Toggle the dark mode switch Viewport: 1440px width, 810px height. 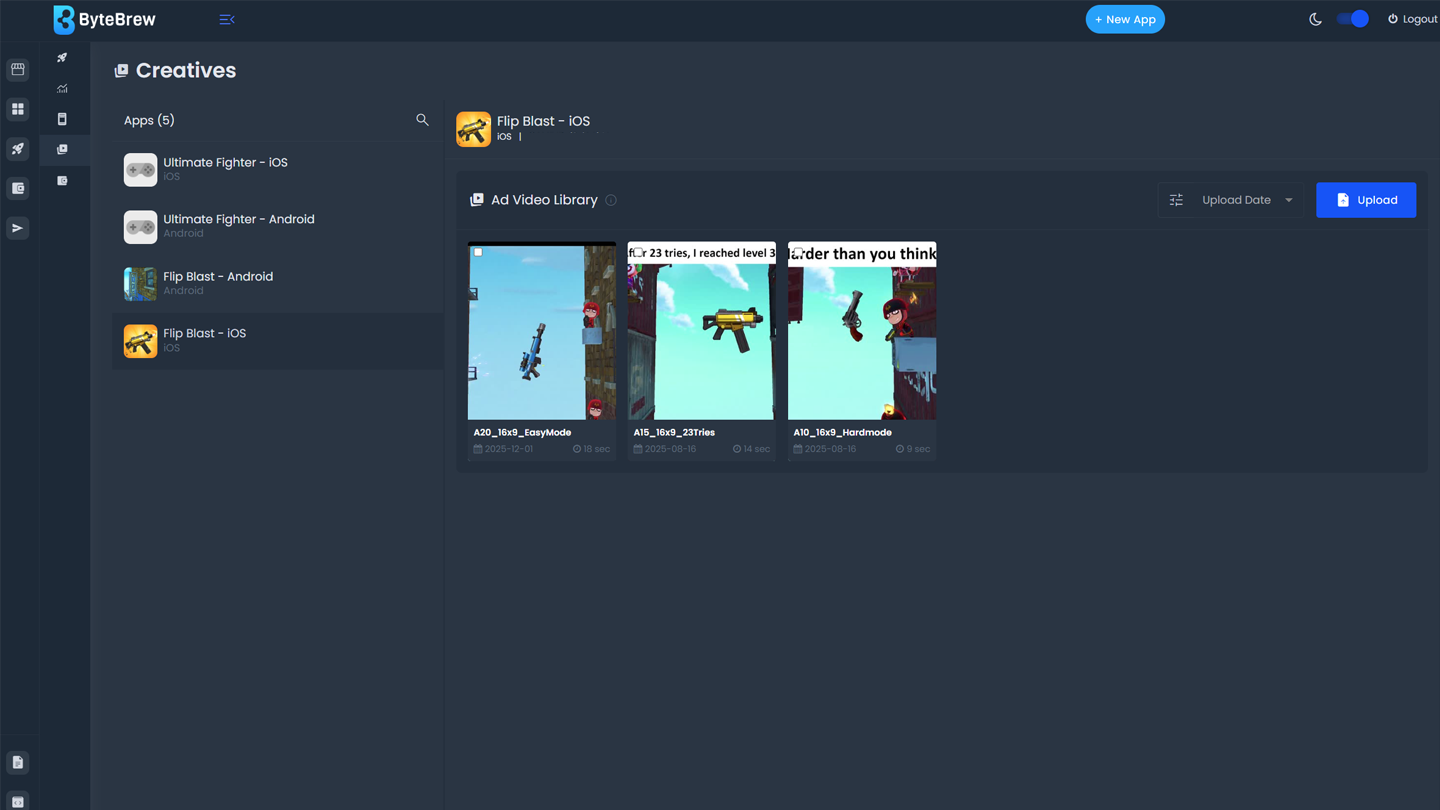pos(1352,19)
